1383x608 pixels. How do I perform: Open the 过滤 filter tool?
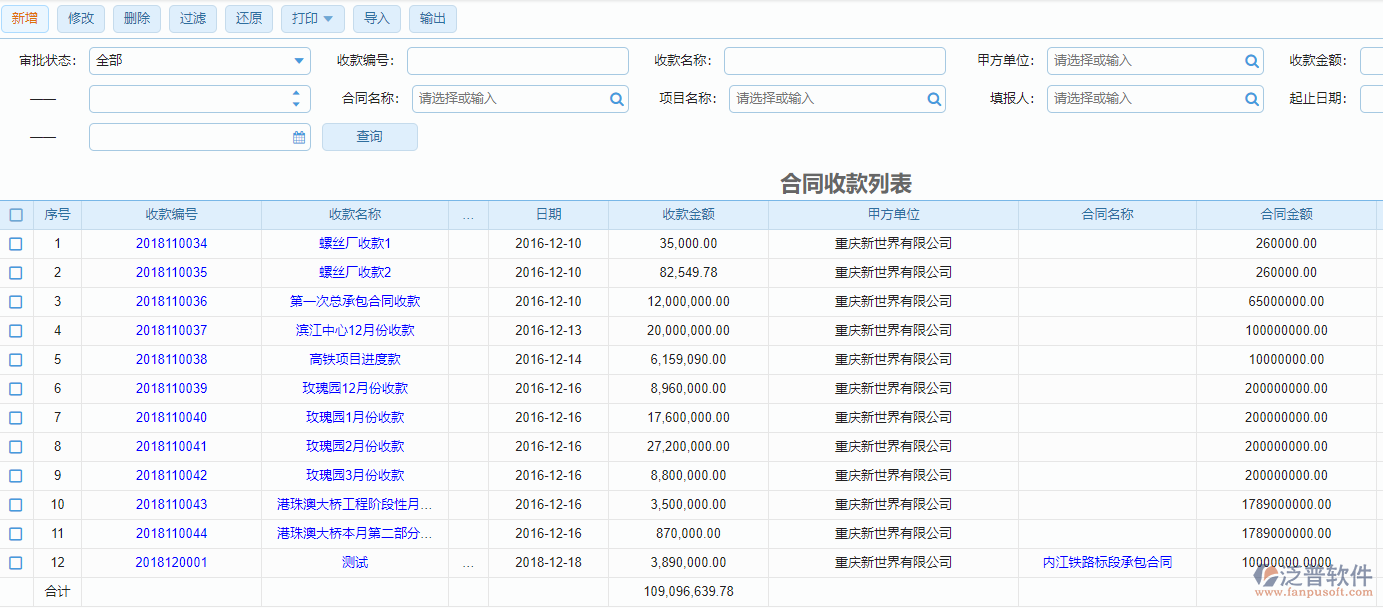(192, 18)
